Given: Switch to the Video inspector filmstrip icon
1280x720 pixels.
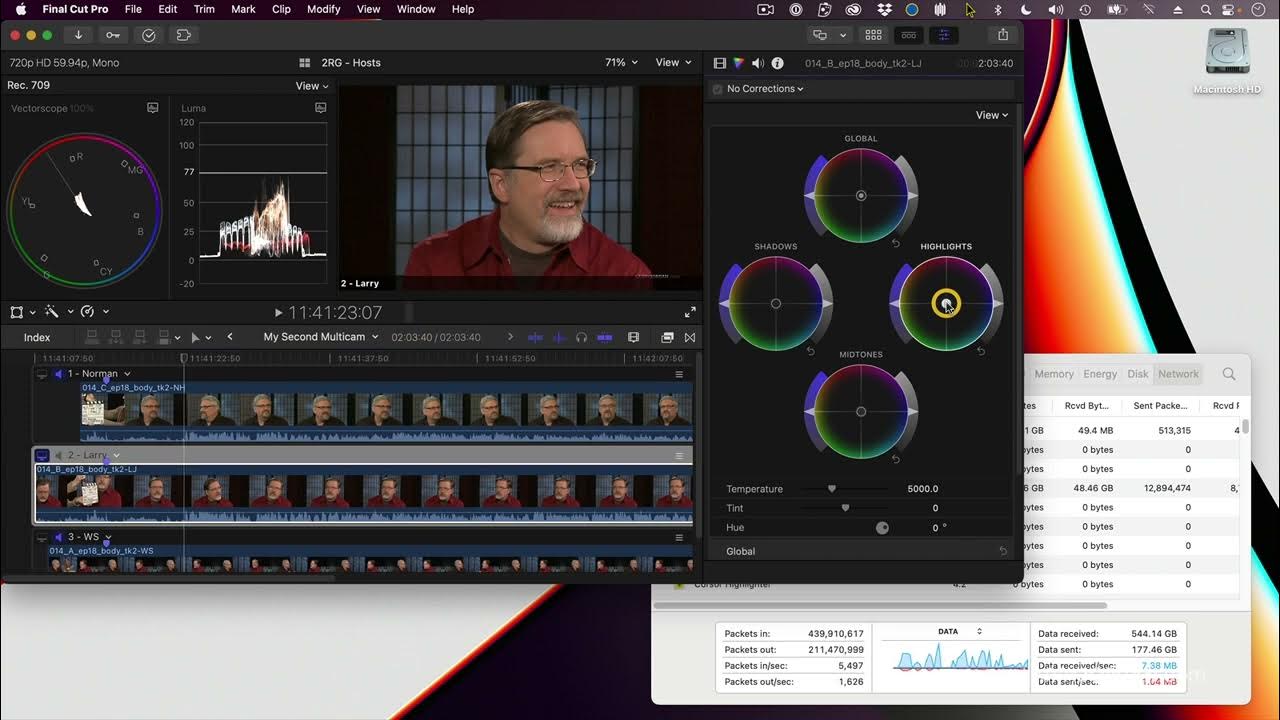Looking at the screenshot, I should (719, 63).
